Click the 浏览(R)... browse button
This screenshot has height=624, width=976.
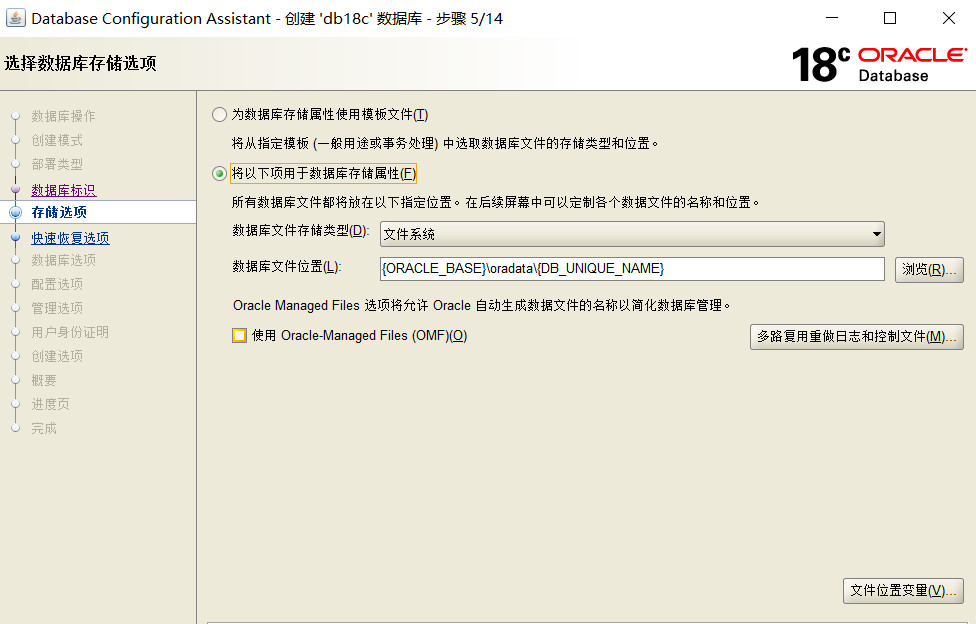pyautogui.click(x=929, y=270)
